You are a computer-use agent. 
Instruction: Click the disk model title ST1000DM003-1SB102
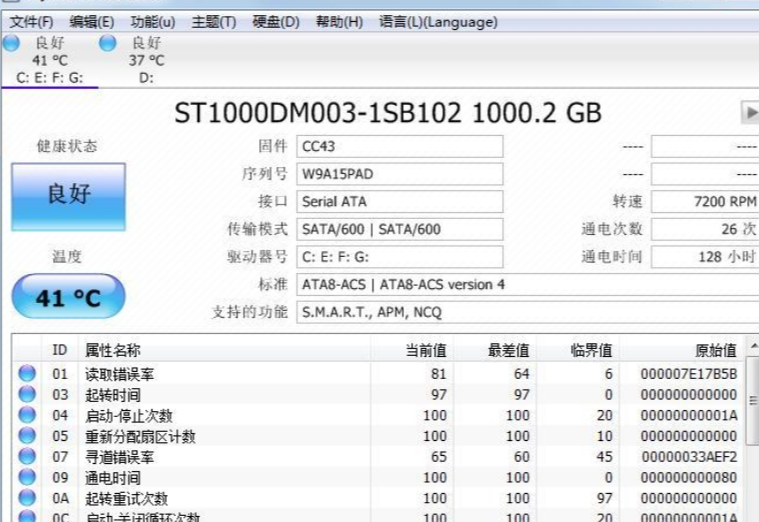click(x=318, y=113)
